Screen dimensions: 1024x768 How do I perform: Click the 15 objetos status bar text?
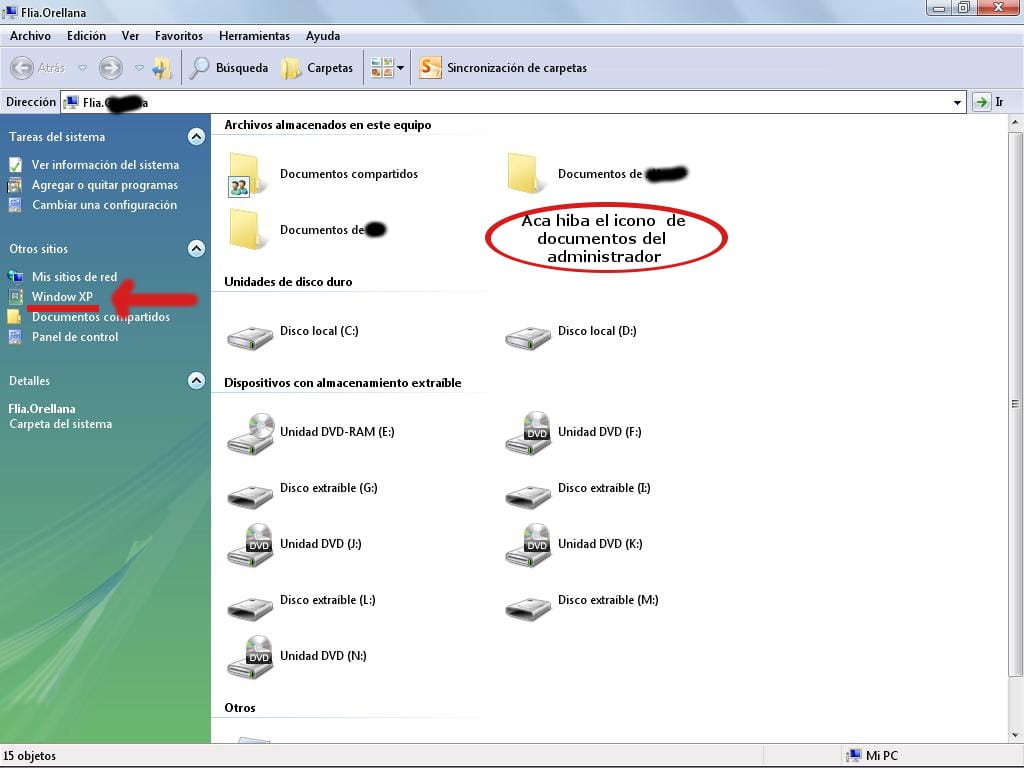(x=29, y=756)
